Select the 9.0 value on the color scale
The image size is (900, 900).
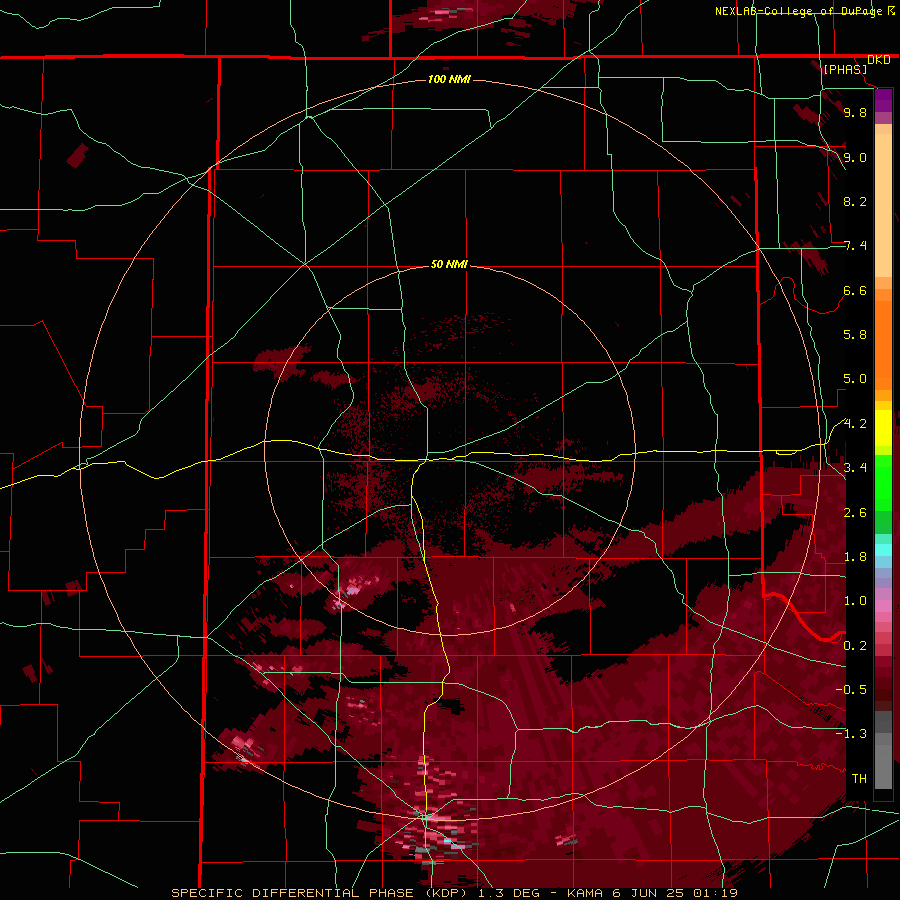855,157
